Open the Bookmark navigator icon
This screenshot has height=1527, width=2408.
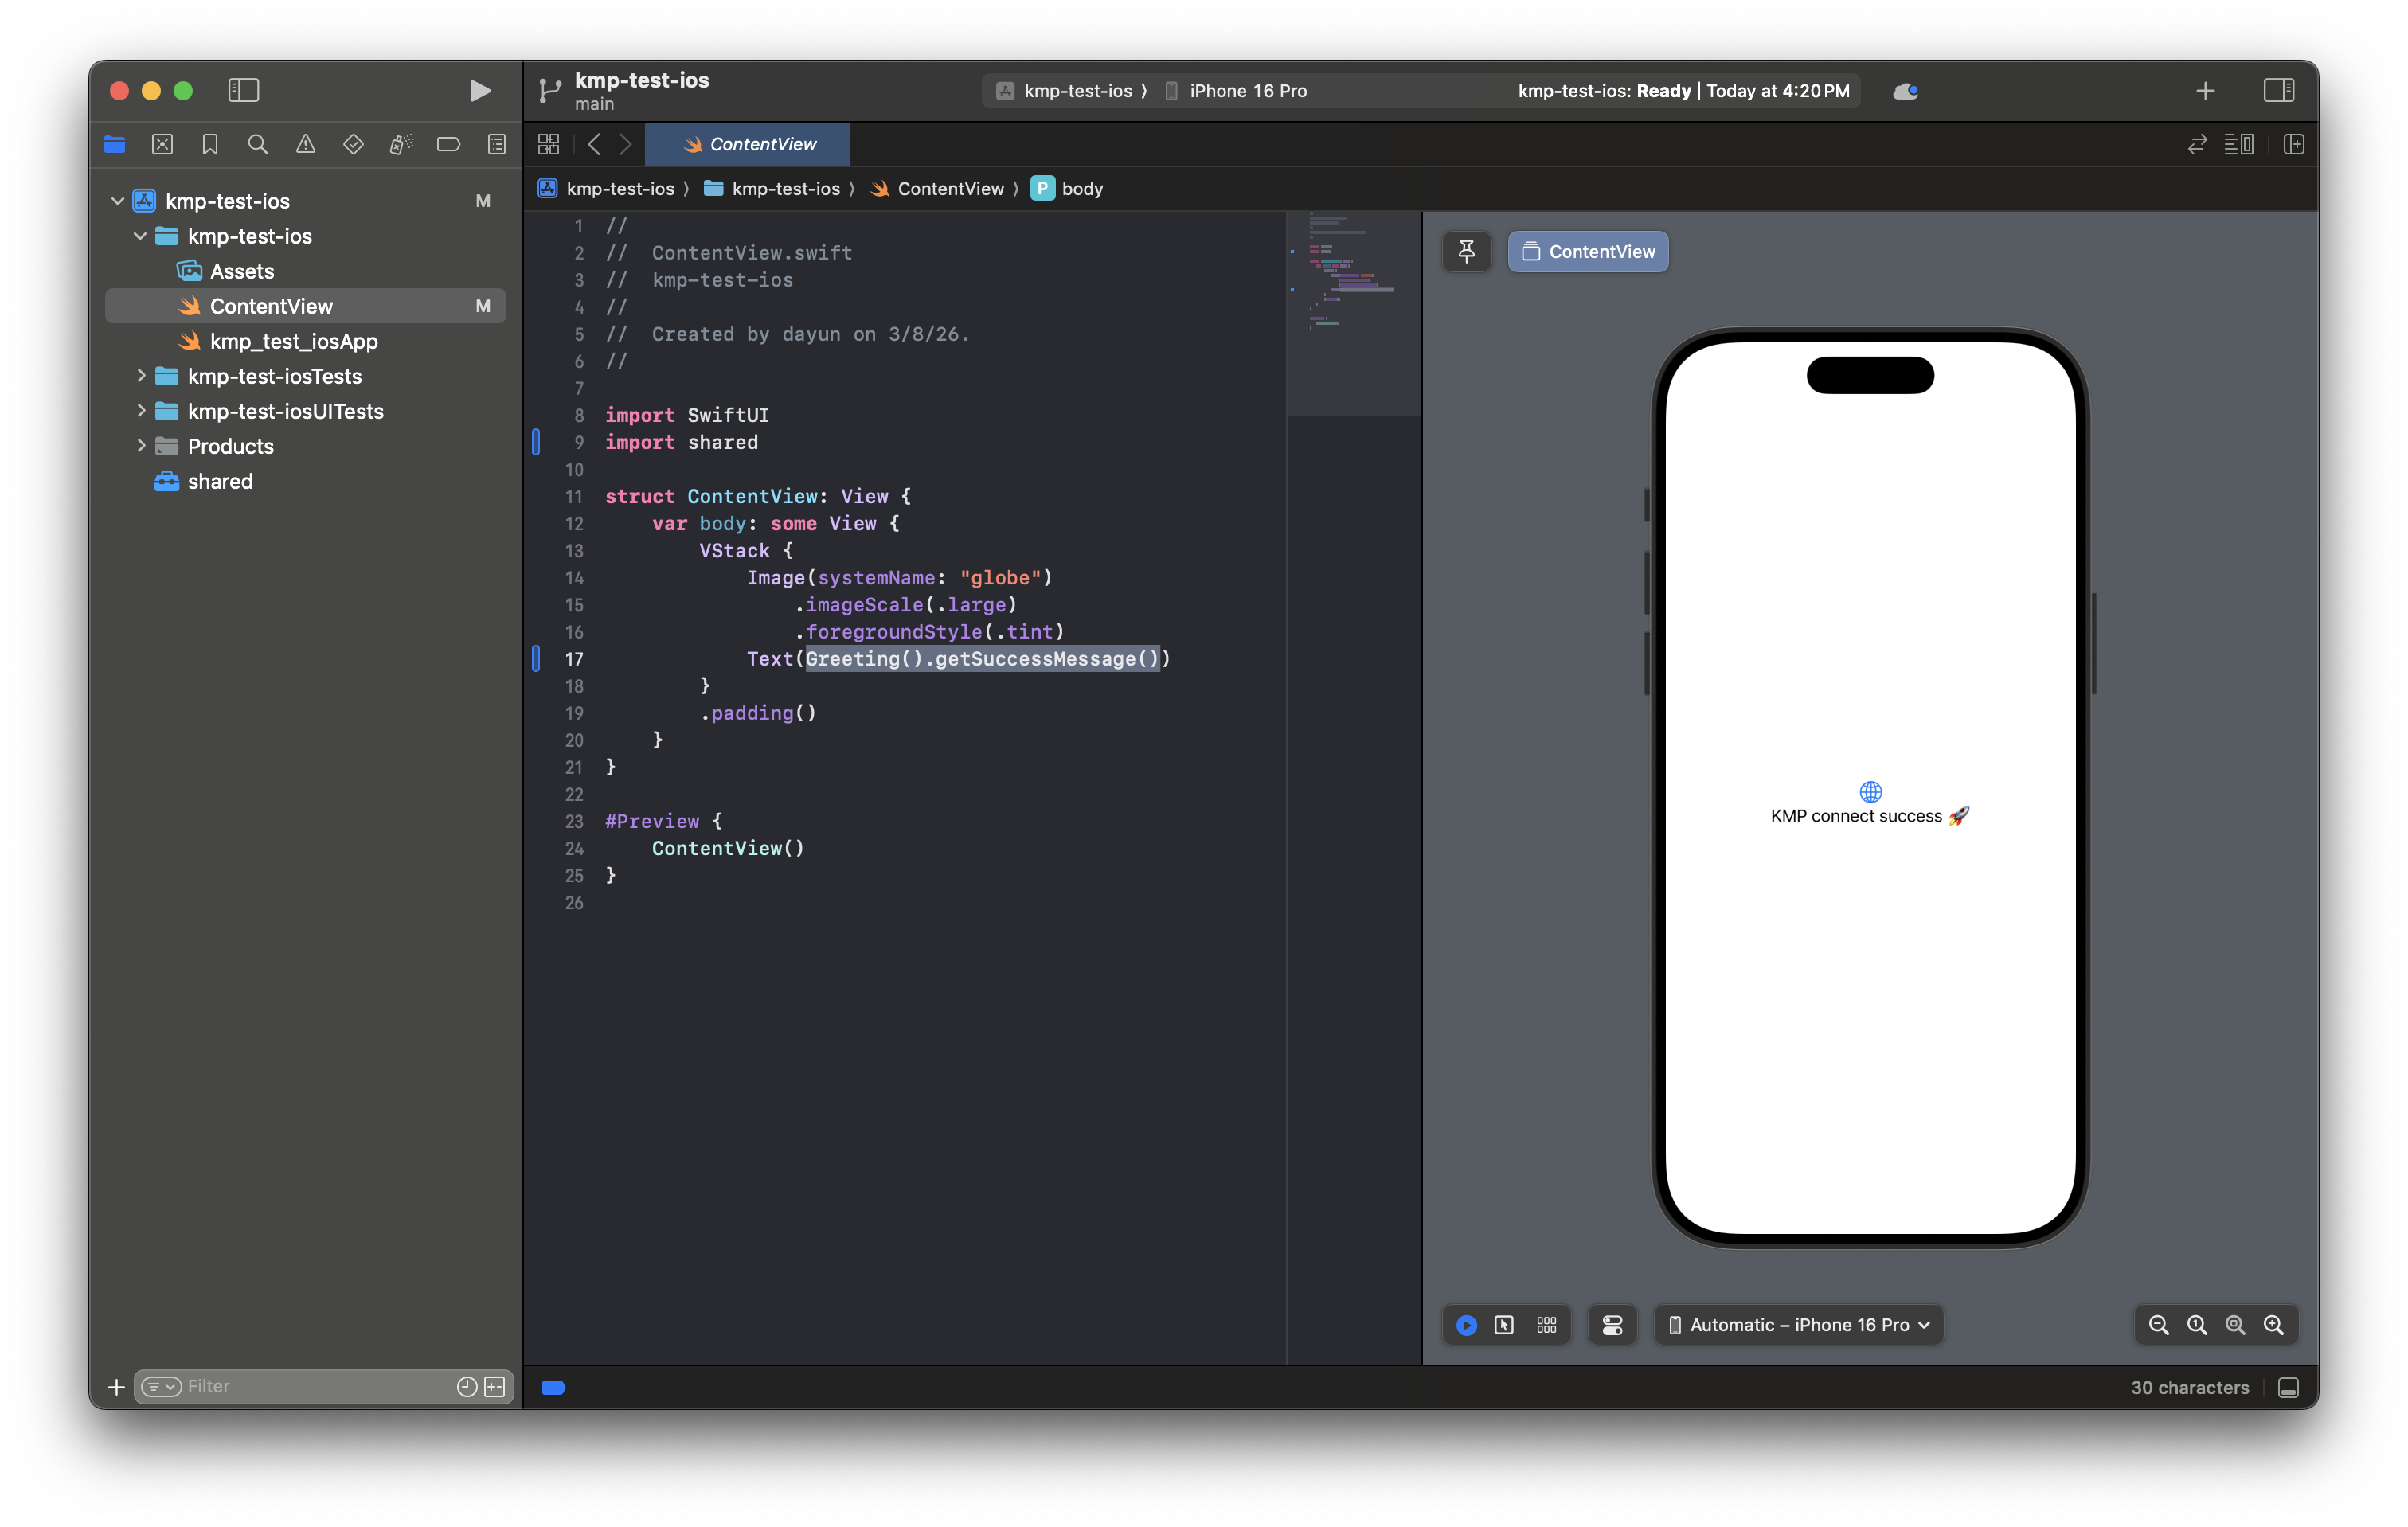coord(210,144)
